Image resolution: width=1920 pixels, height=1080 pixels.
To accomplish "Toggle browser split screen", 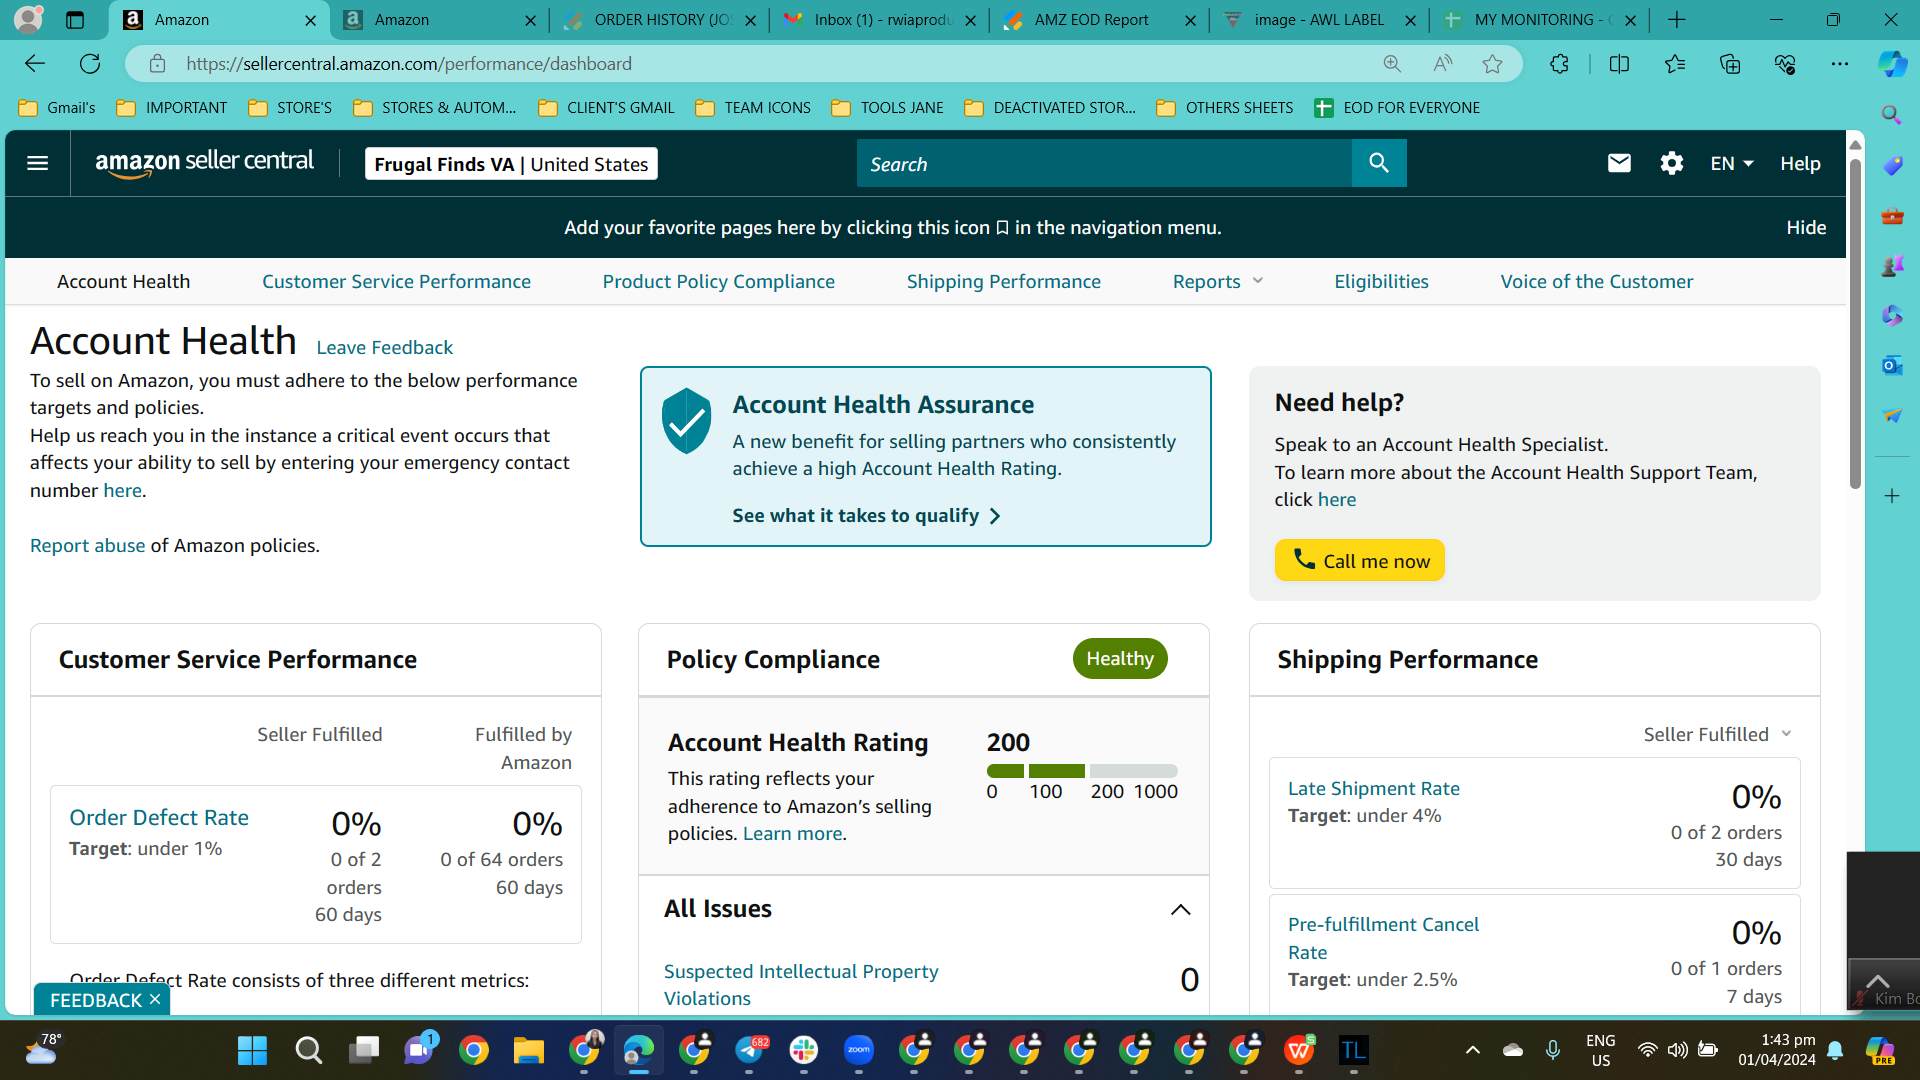I will pyautogui.click(x=1619, y=64).
